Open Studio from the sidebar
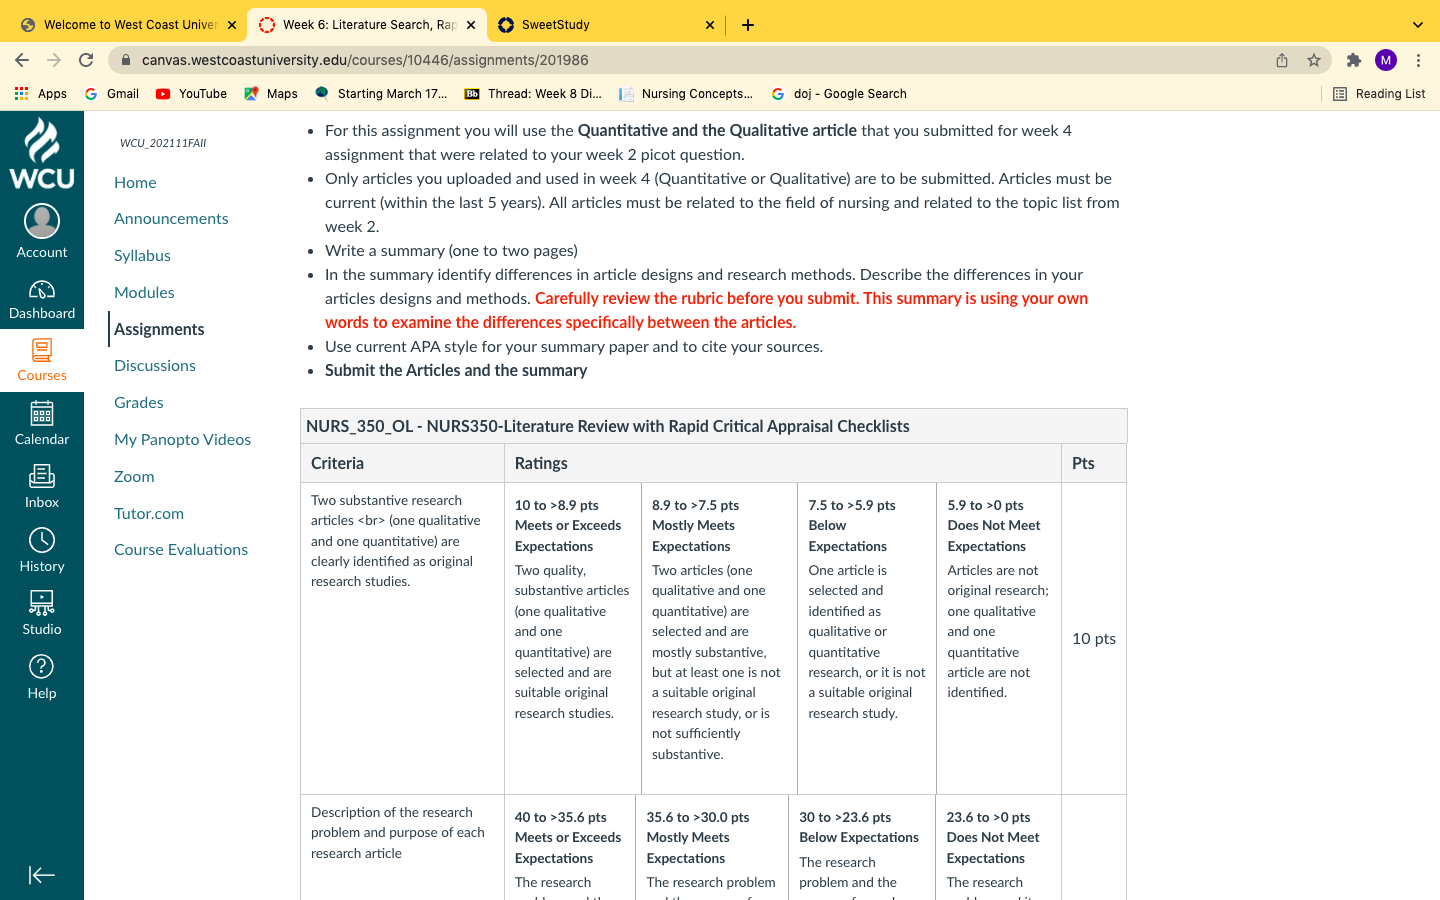 [42, 602]
